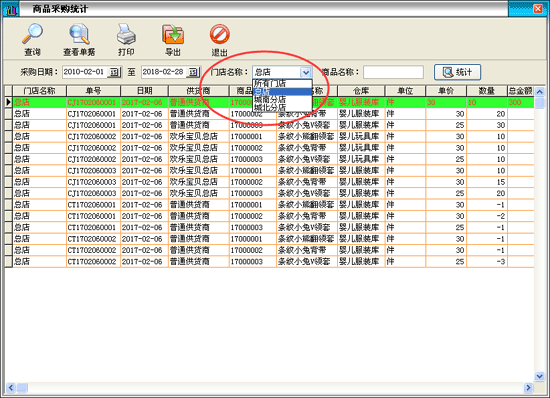Image resolution: width=550 pixels, height=398 pixels.
Task: Click the 退出 exit icon
Action: point(220,34)
